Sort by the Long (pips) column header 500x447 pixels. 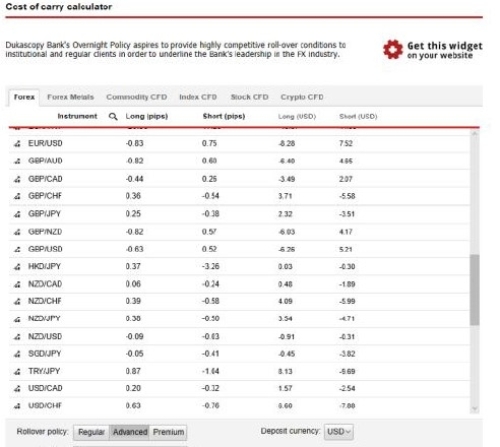tap(147, 116)
